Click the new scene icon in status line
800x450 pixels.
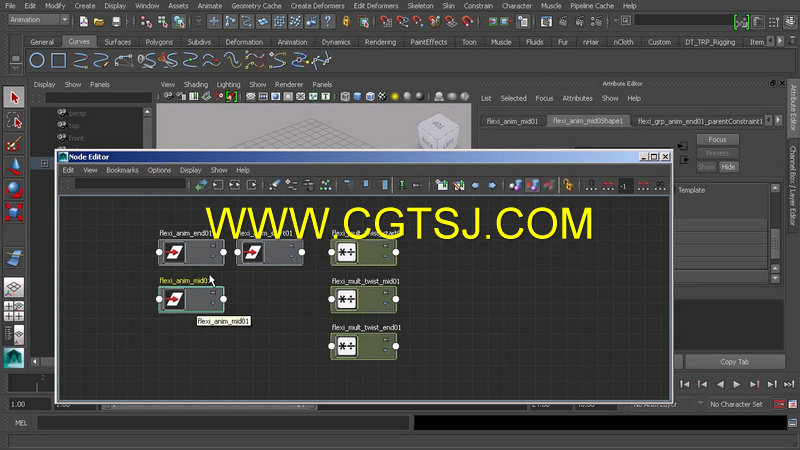[84, 21]
